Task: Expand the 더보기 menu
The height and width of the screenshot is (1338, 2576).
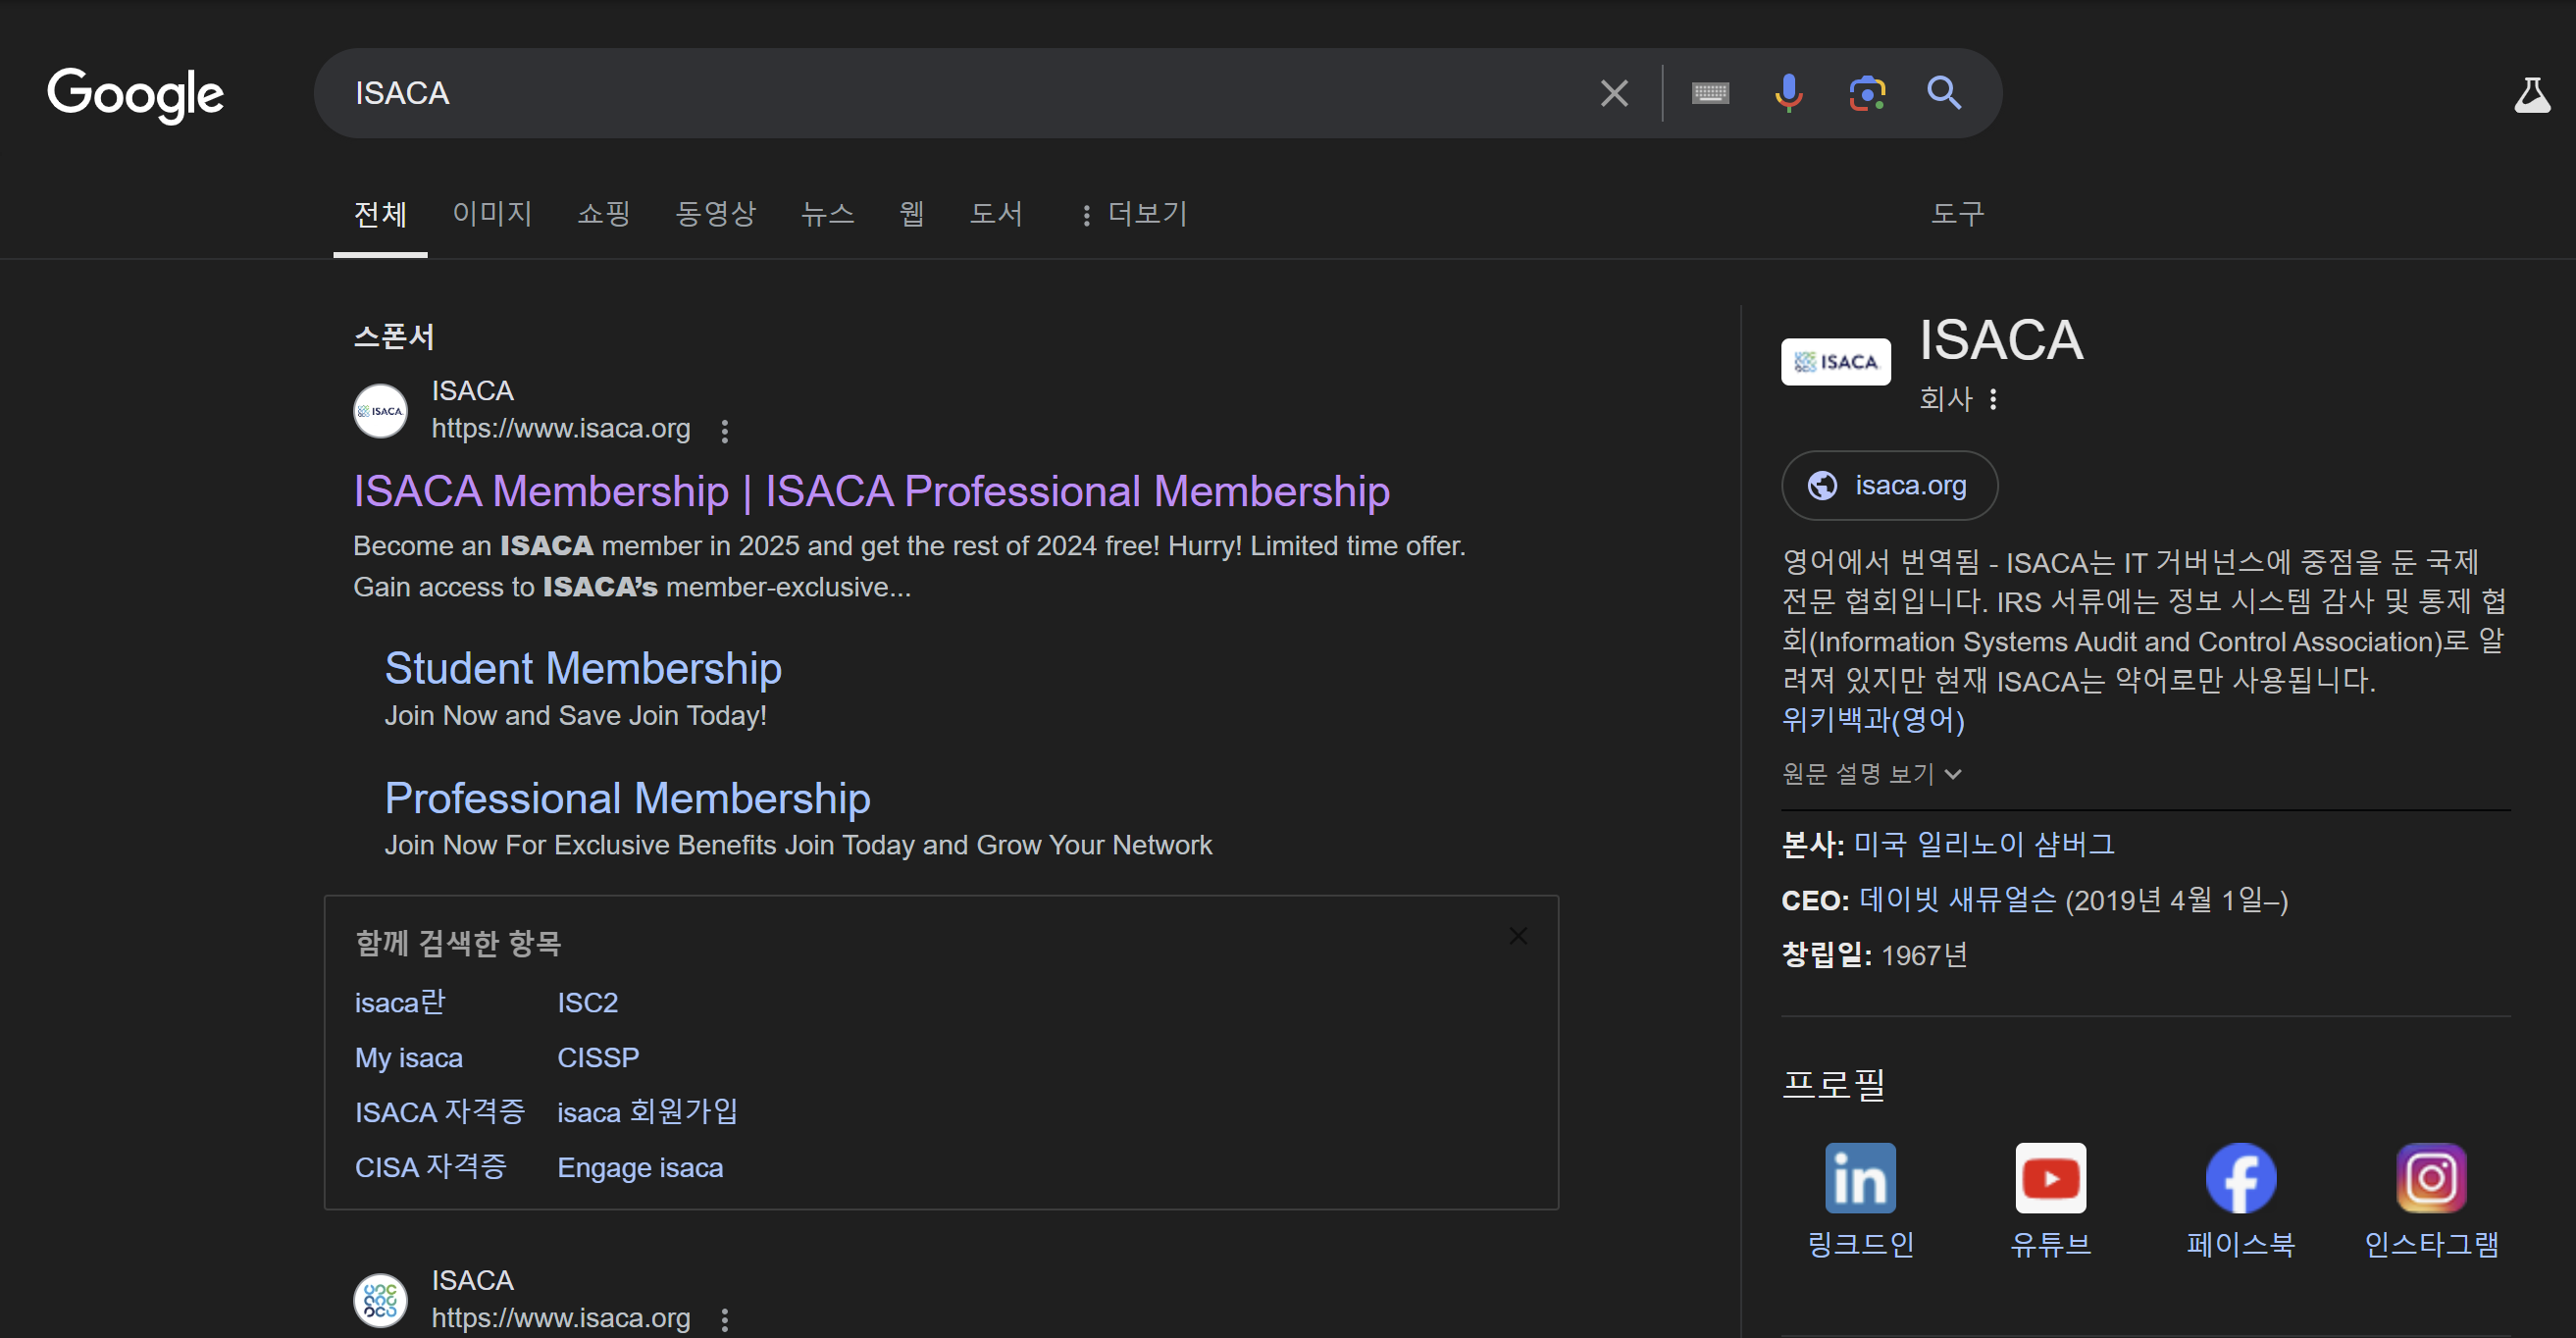Action: coord(1133,213)
